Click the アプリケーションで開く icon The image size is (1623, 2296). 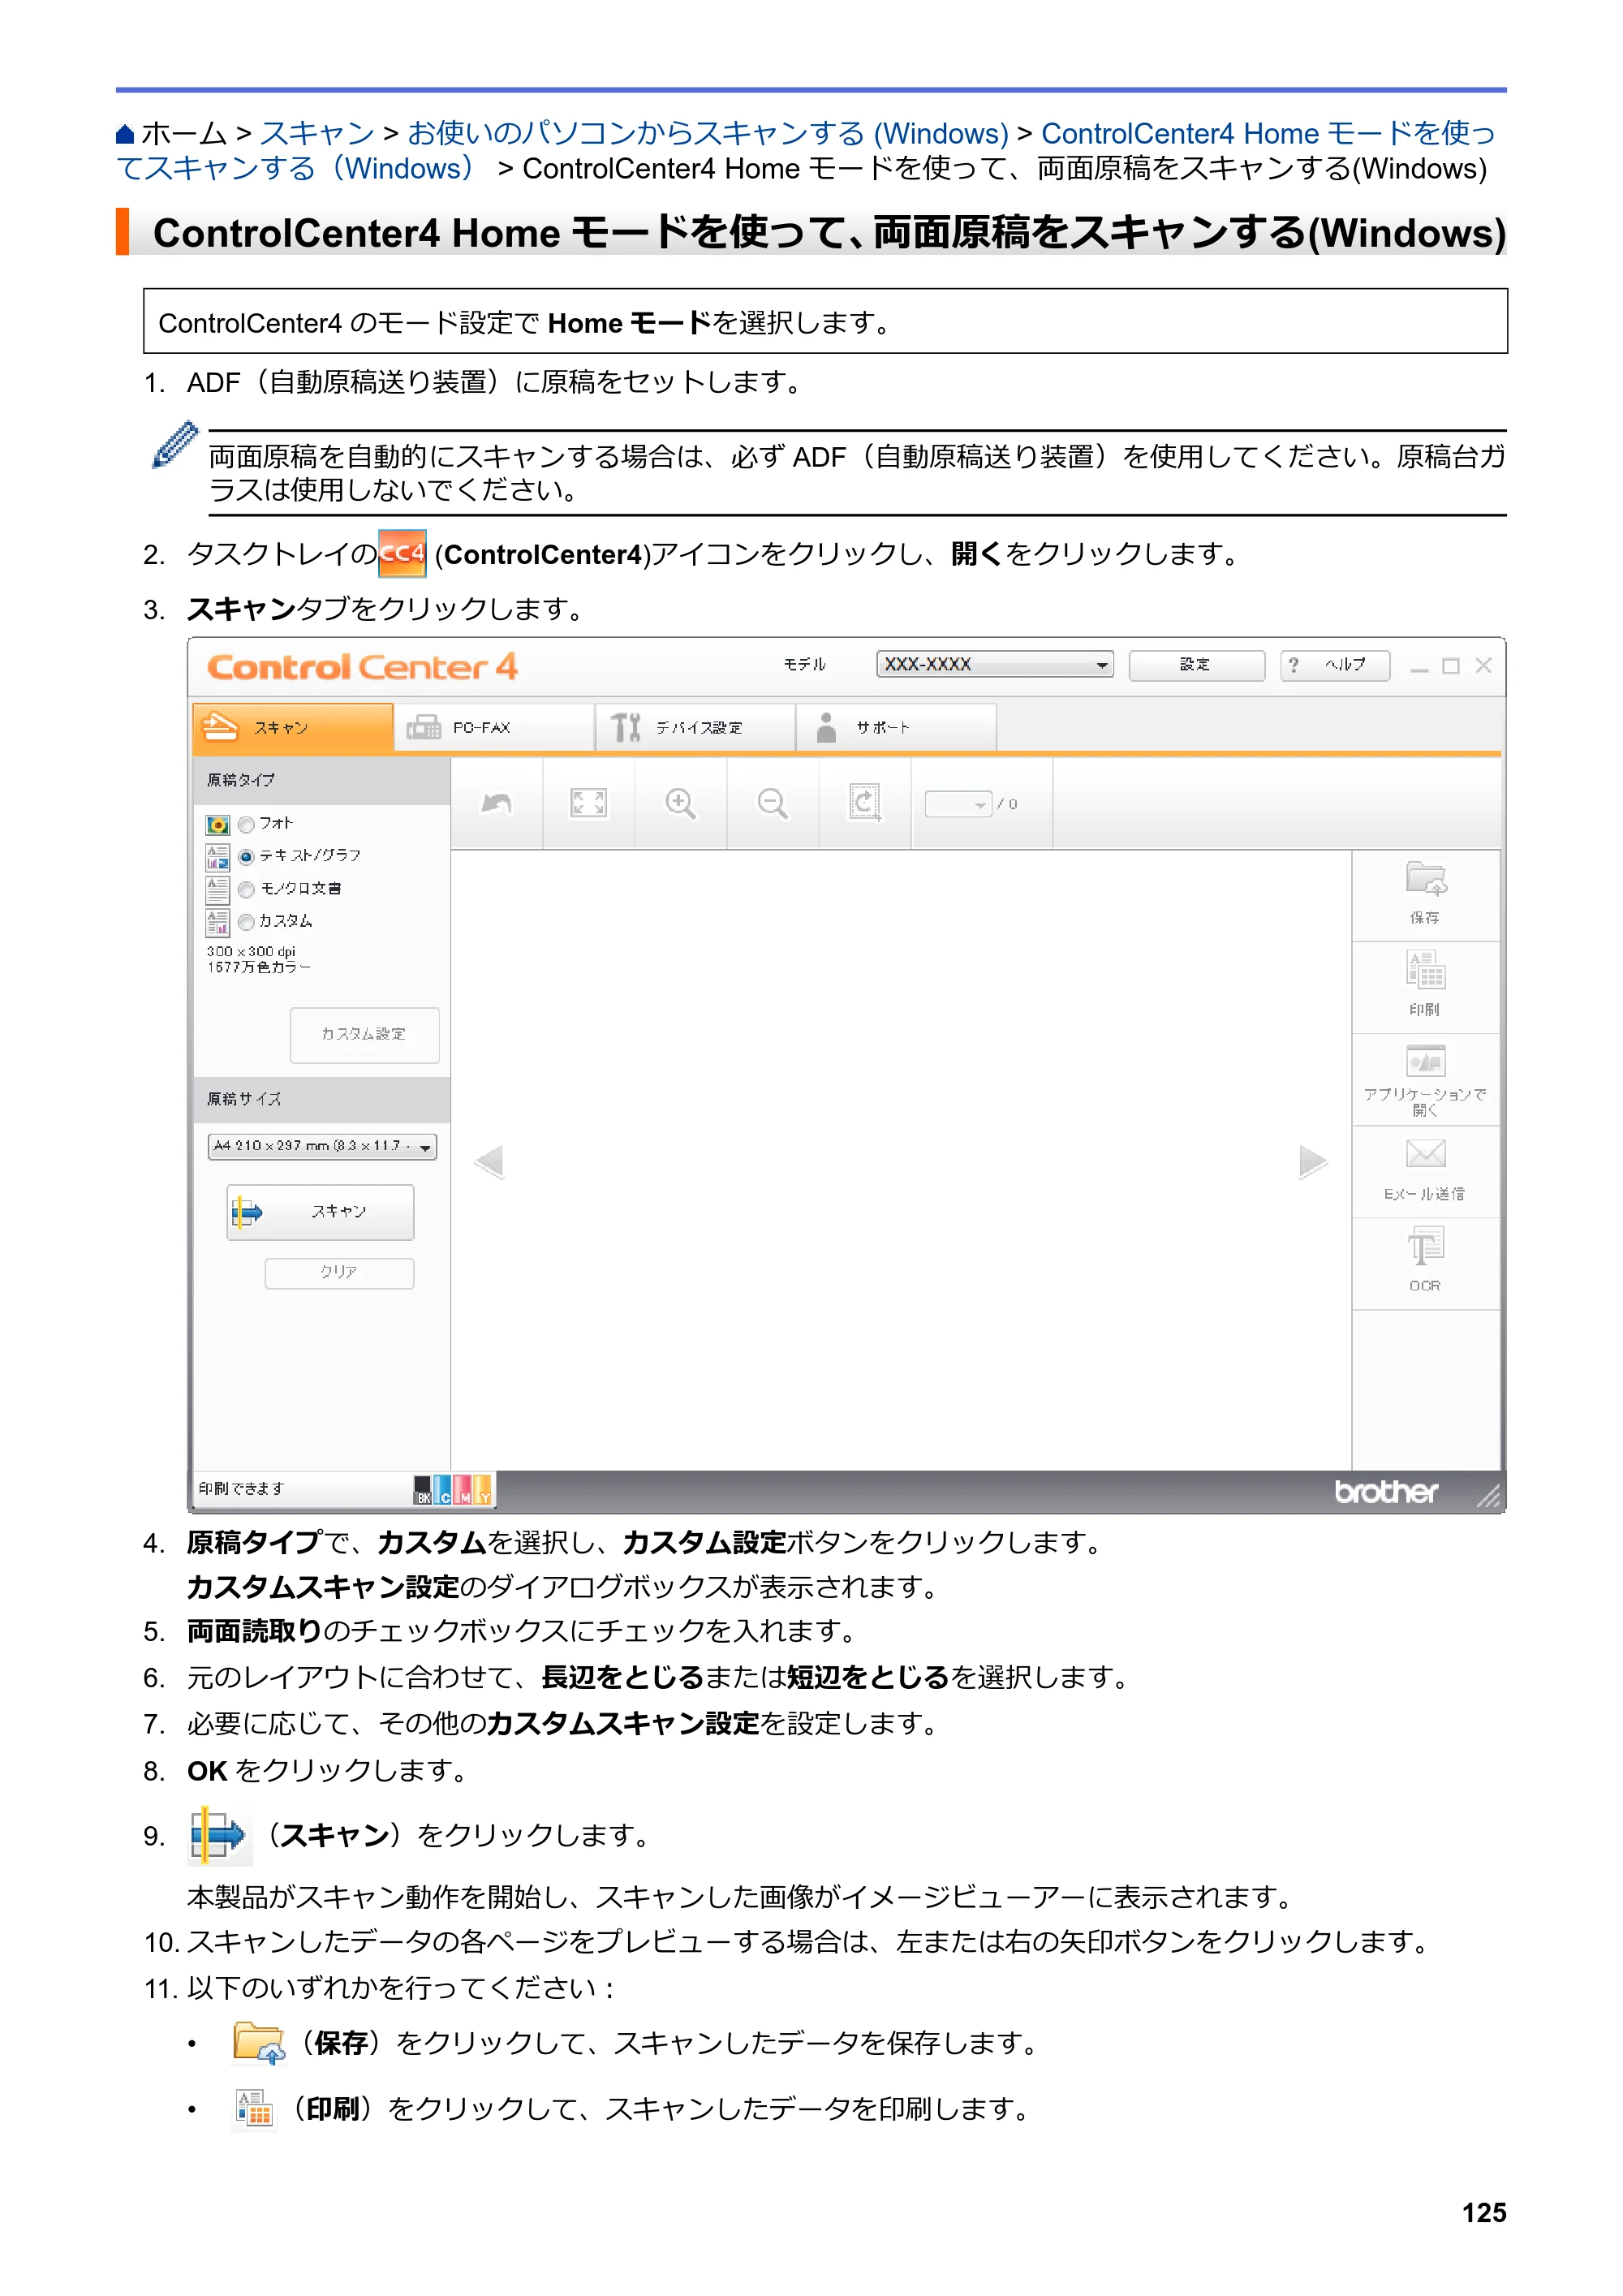1425,1060
